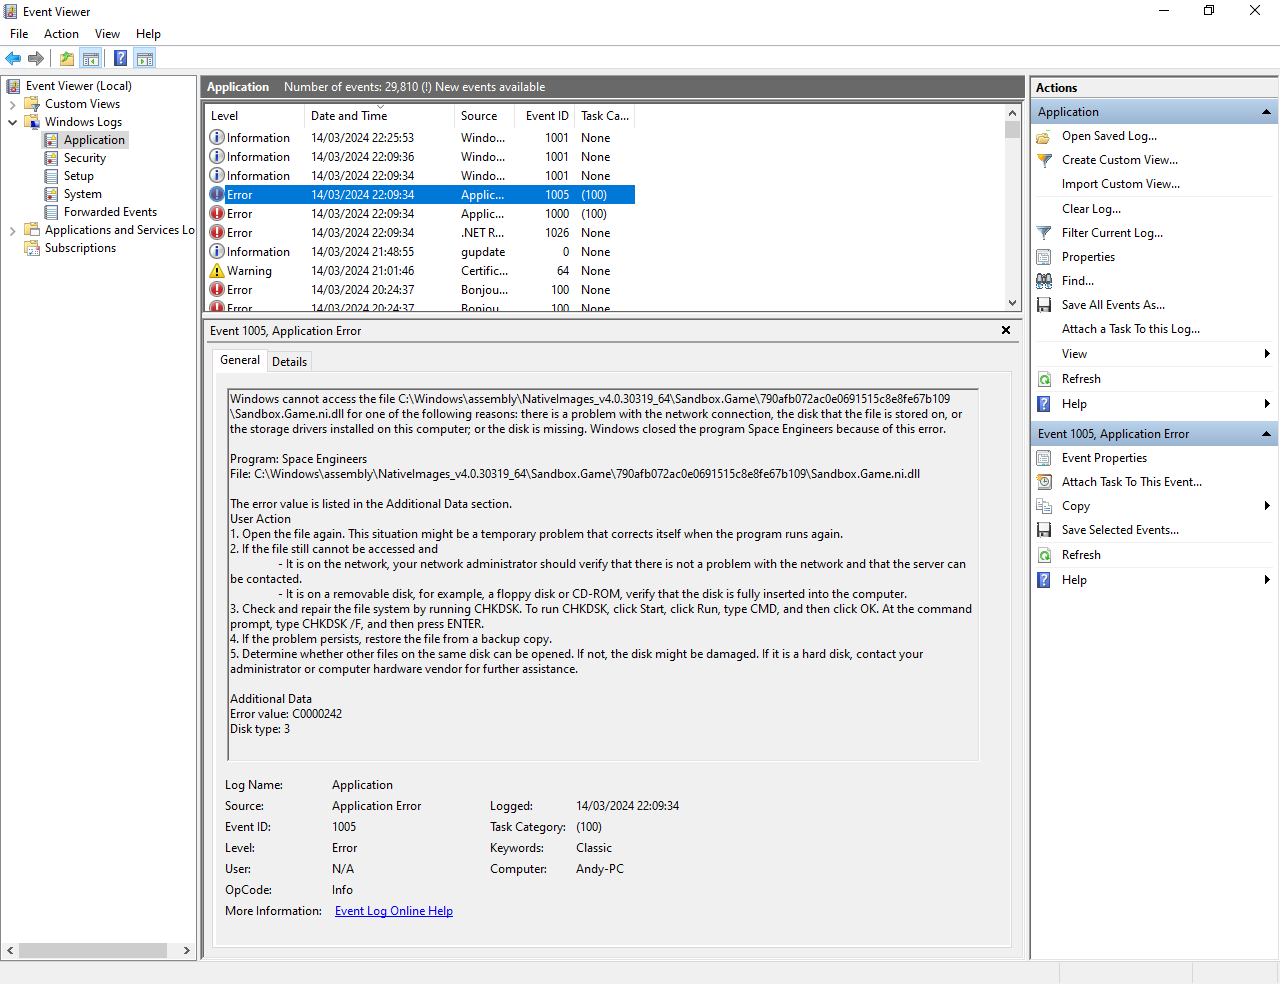Click the Up One Level folder icon
The height and width of the screenshot is (984, 1280).
(x=66, y=58)
